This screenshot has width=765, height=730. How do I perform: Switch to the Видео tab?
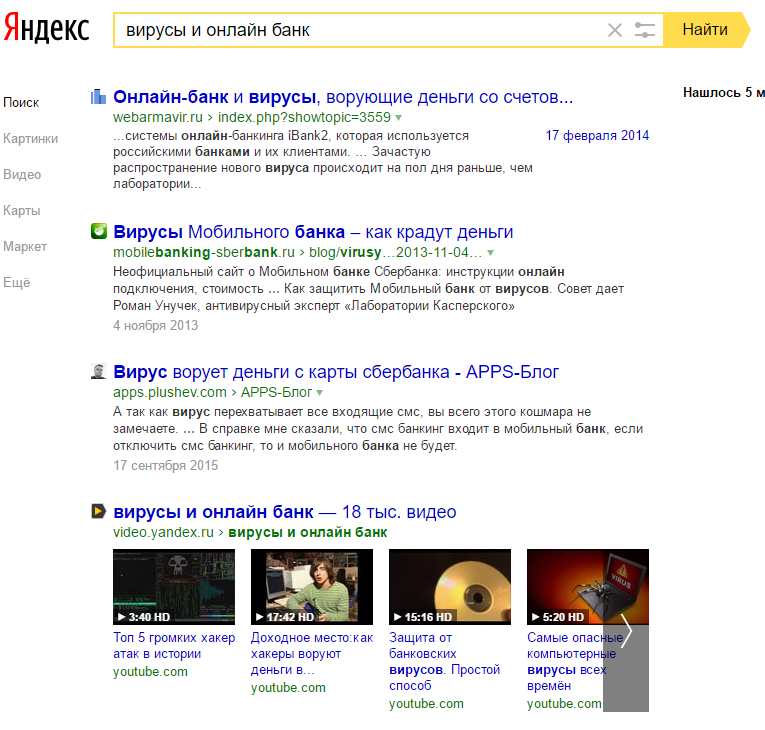coord(22,175)
